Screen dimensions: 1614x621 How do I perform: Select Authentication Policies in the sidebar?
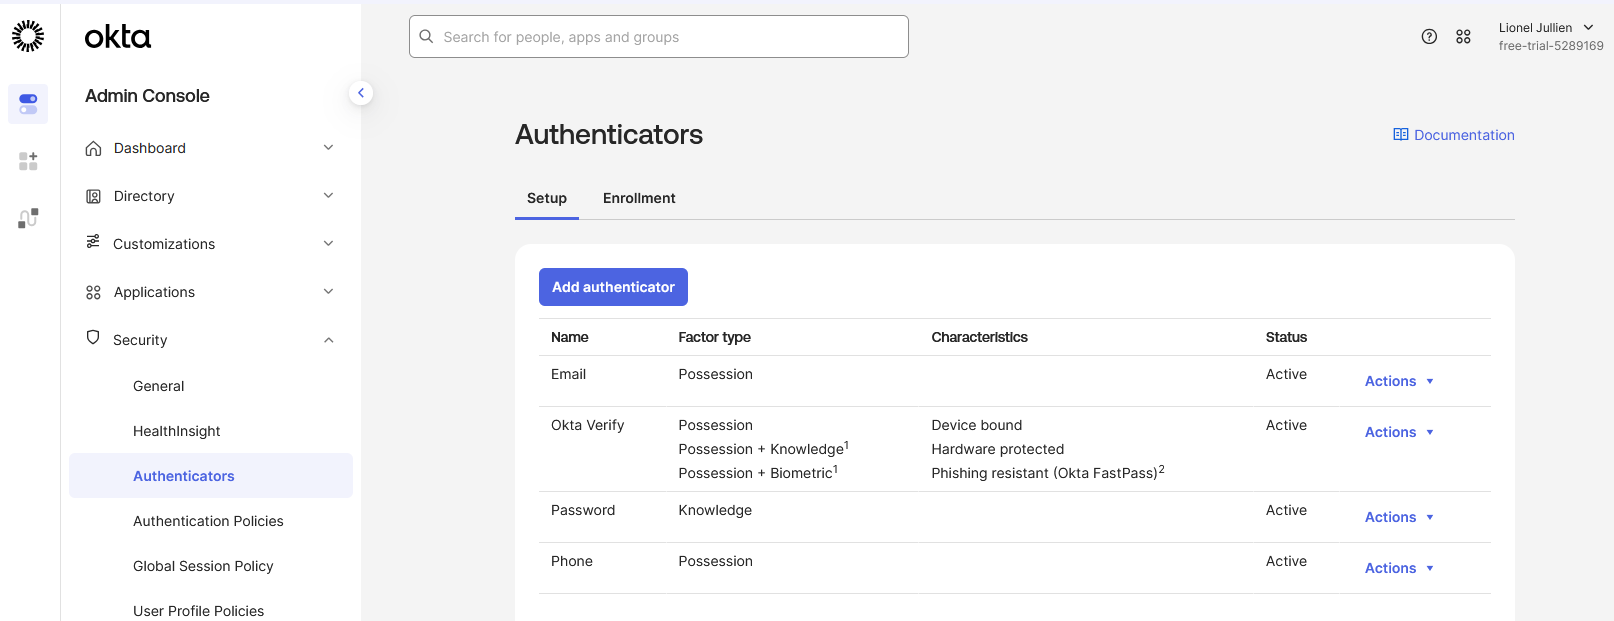(x=208, y=521)
